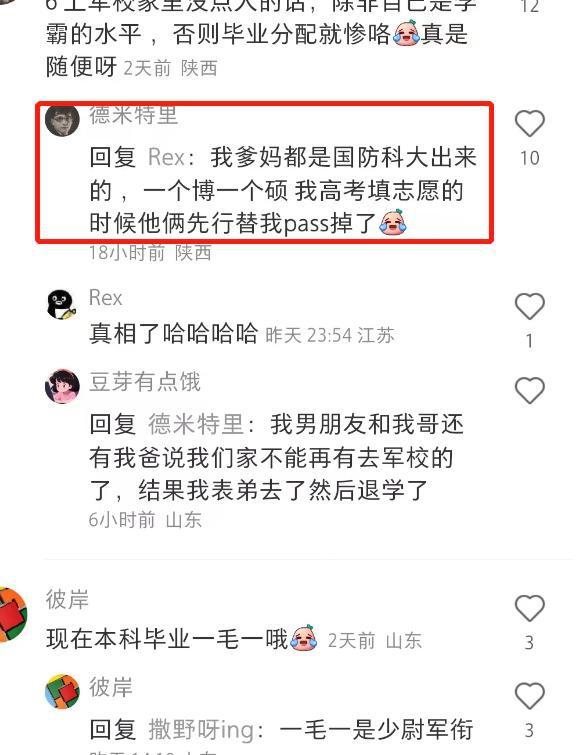
Task: Tap mentioned user Rex in 德米特里's reply
Action: (167, 157)
